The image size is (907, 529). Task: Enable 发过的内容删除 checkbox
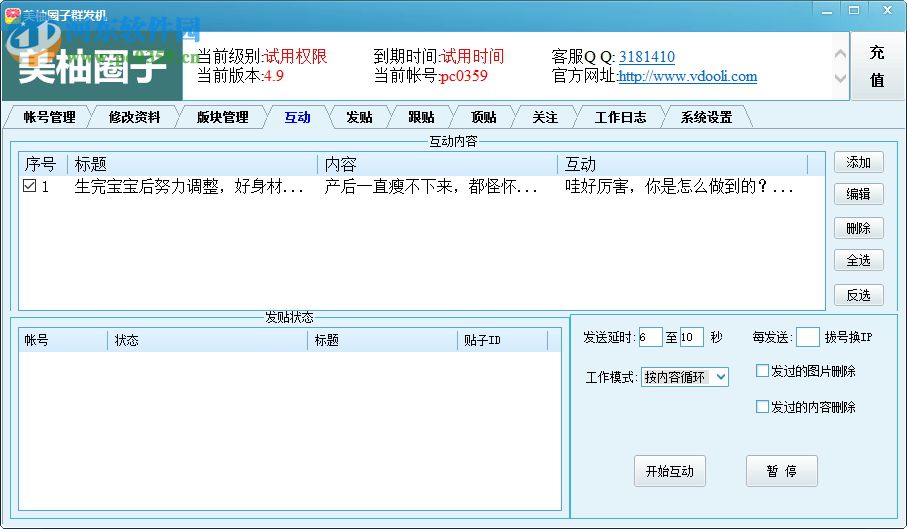pyautogui.click(x=762, y=406)
